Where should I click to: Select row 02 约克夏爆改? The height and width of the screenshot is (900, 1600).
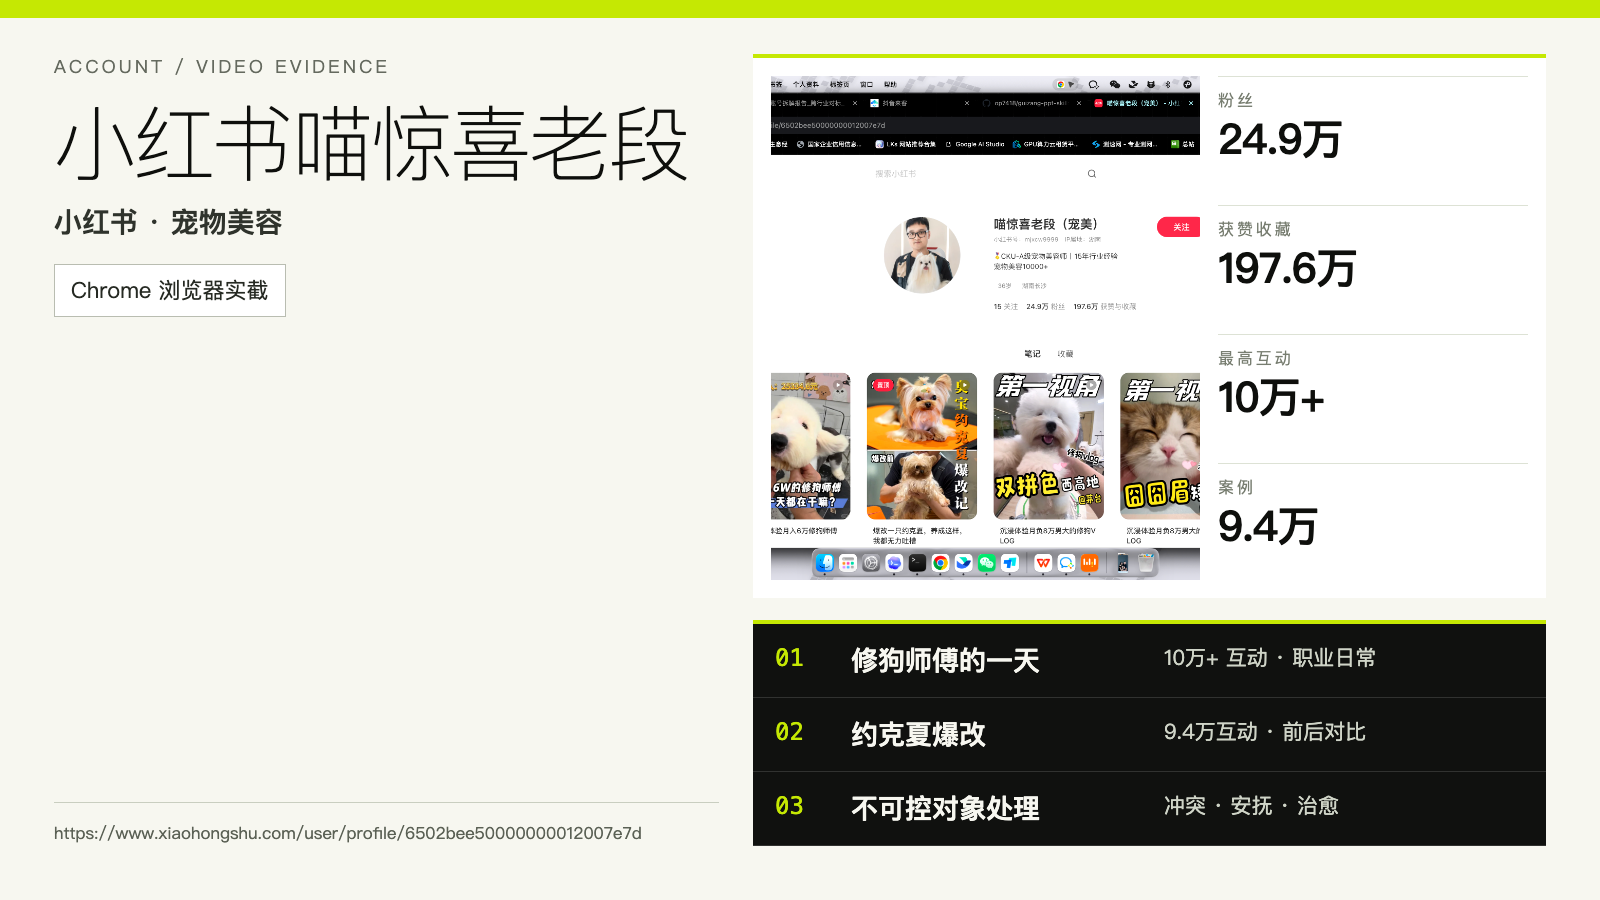pos(1149,734)
